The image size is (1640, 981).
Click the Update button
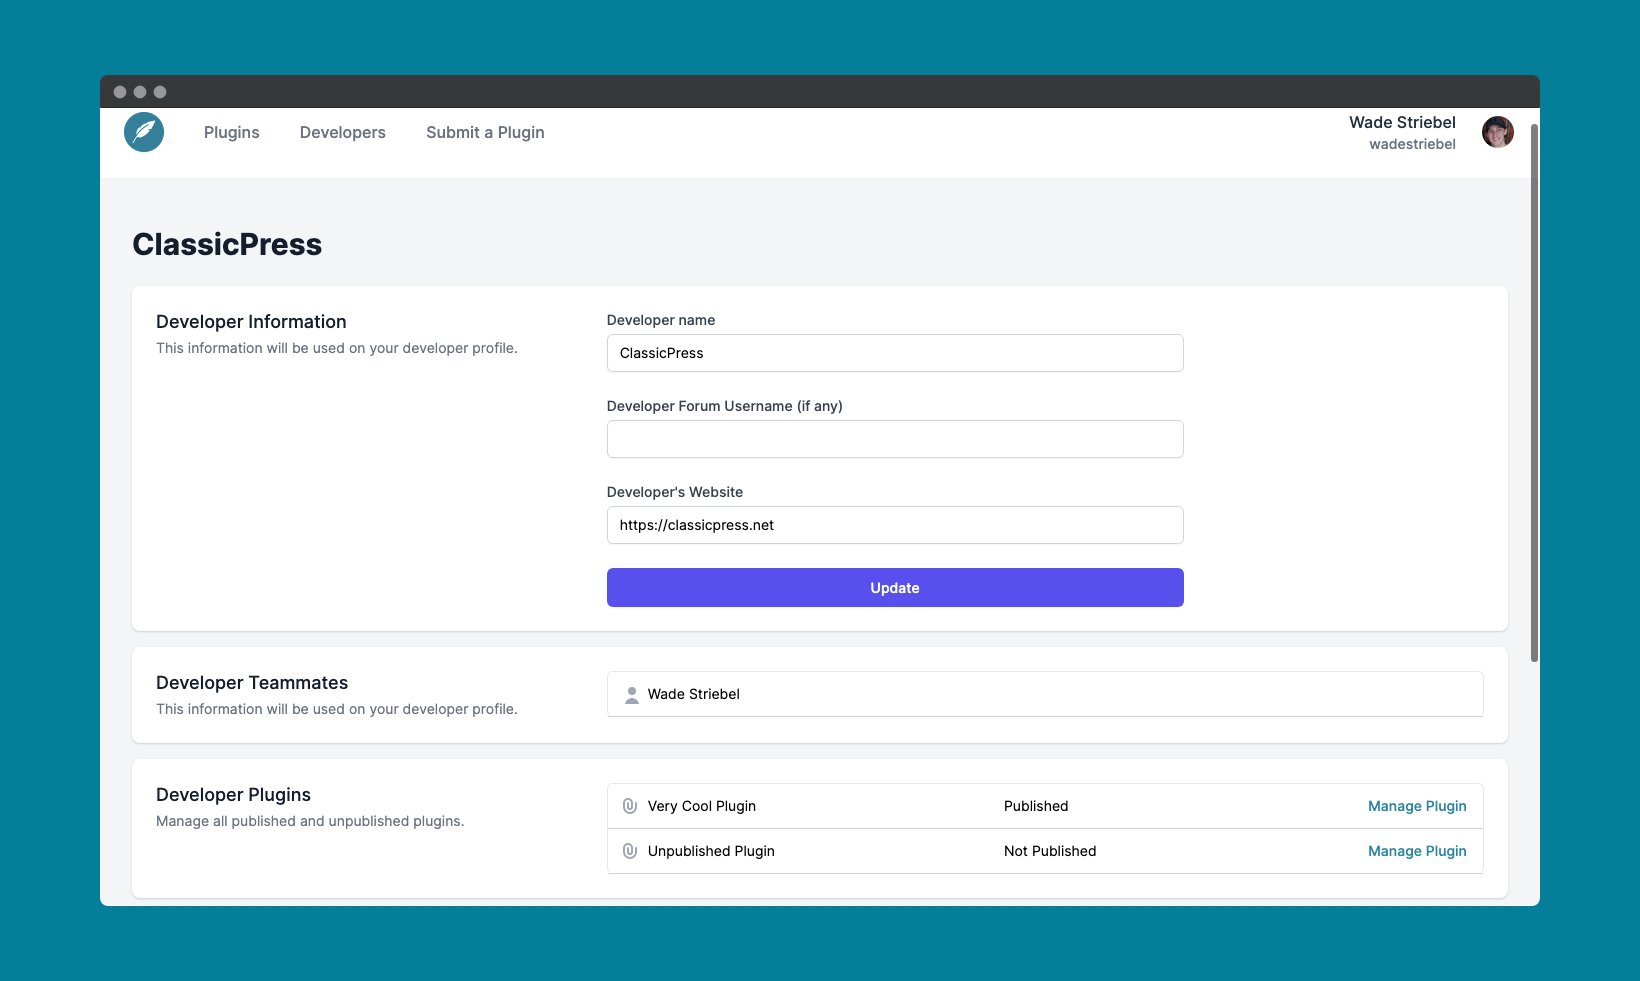tap(895, 588)
